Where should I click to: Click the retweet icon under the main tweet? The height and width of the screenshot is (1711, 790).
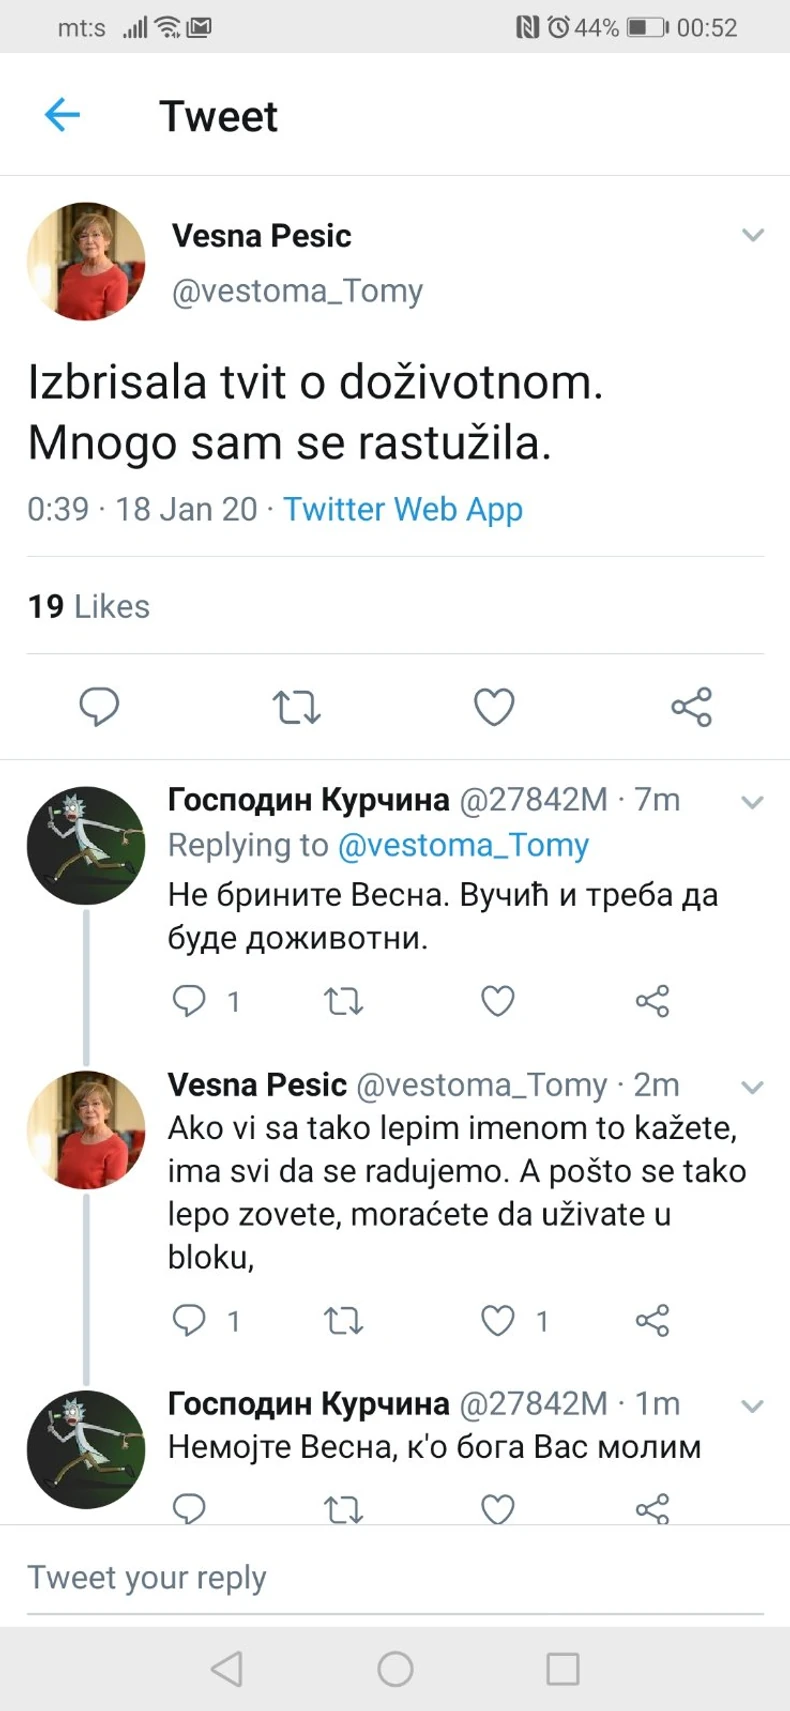[296, 707]
